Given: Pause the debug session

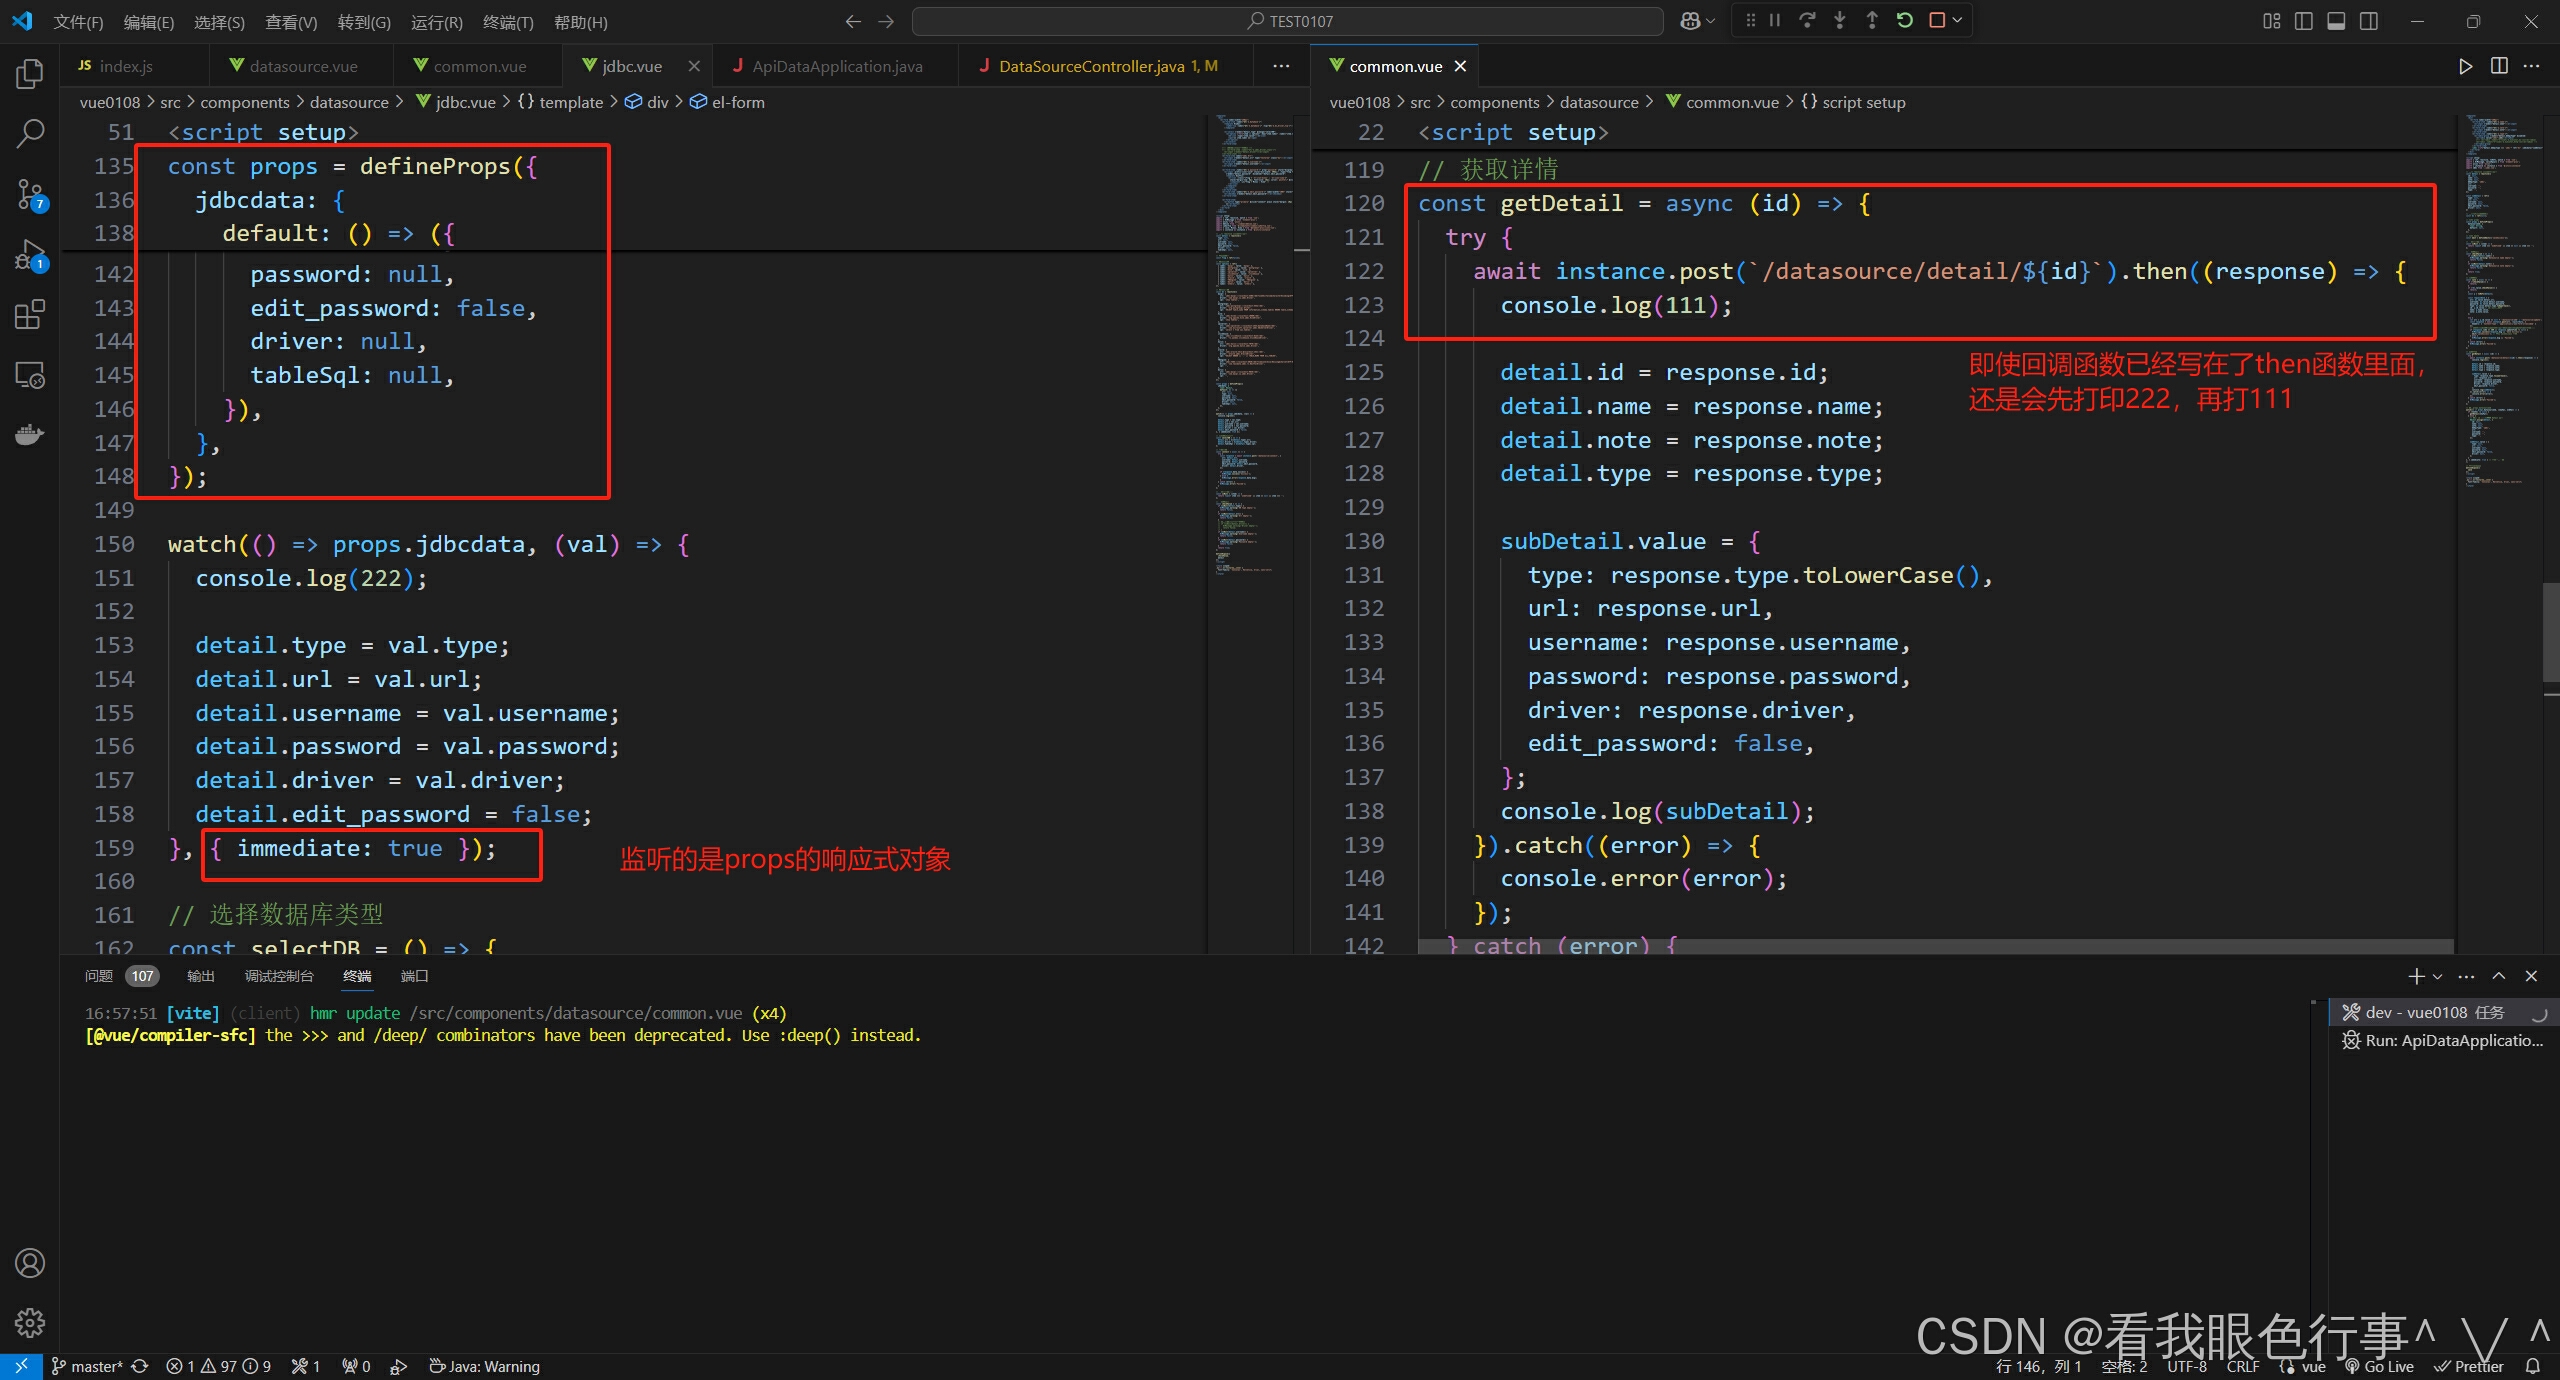Looking at the screenshot, I should [1775, 21].
